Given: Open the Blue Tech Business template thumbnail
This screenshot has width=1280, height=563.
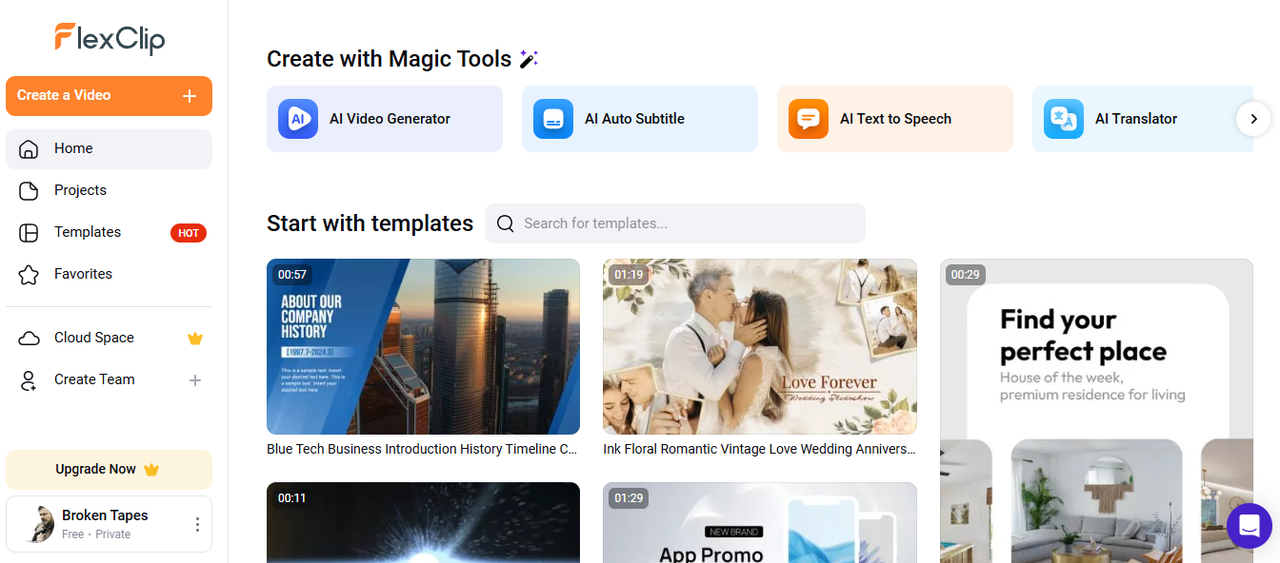Looking at the screenshot, I should point(423,347).
